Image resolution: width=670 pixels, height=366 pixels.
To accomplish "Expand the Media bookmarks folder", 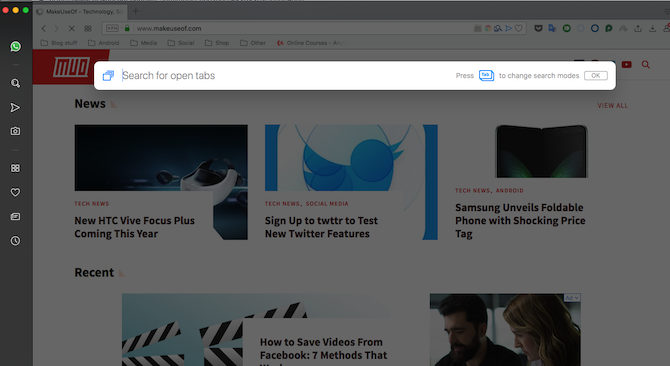I will coord(144,43).
